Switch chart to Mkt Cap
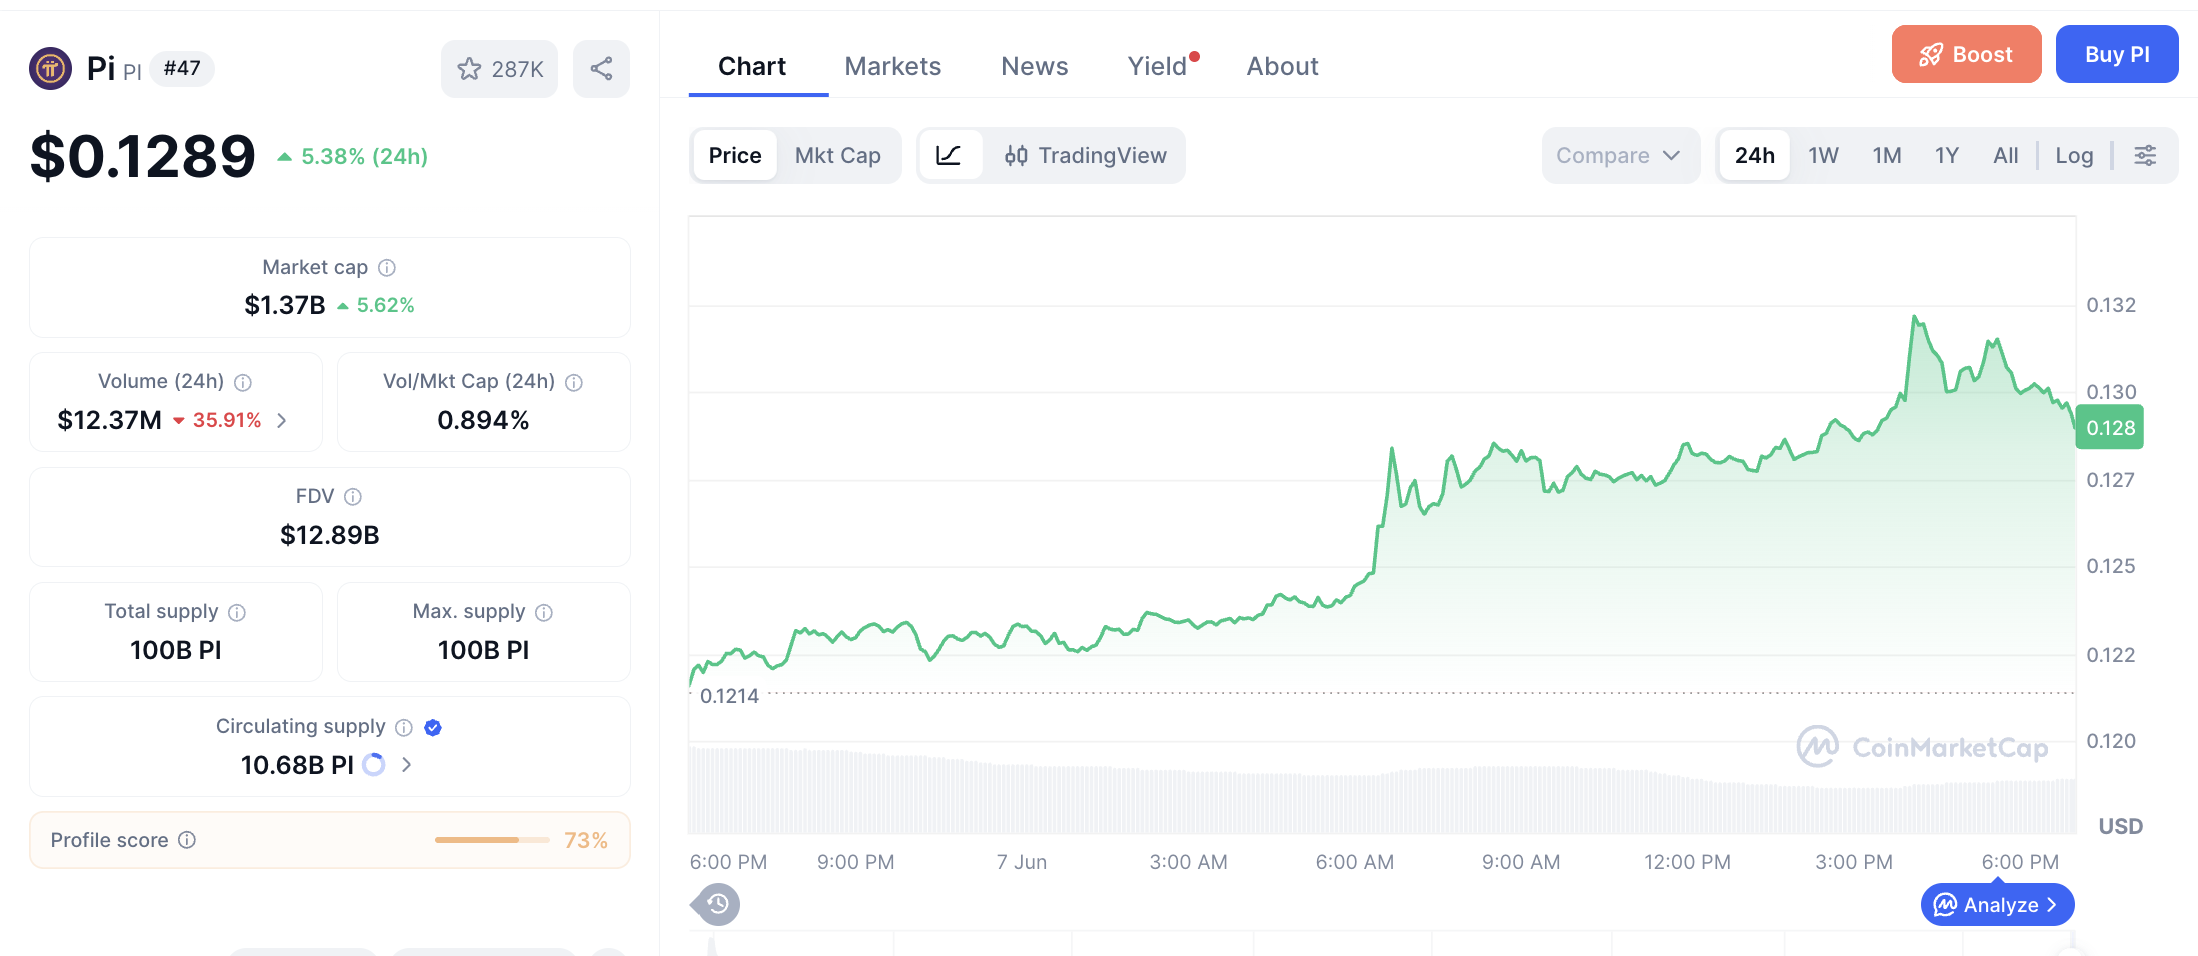2198x956 pixels. tap(838, 155)
